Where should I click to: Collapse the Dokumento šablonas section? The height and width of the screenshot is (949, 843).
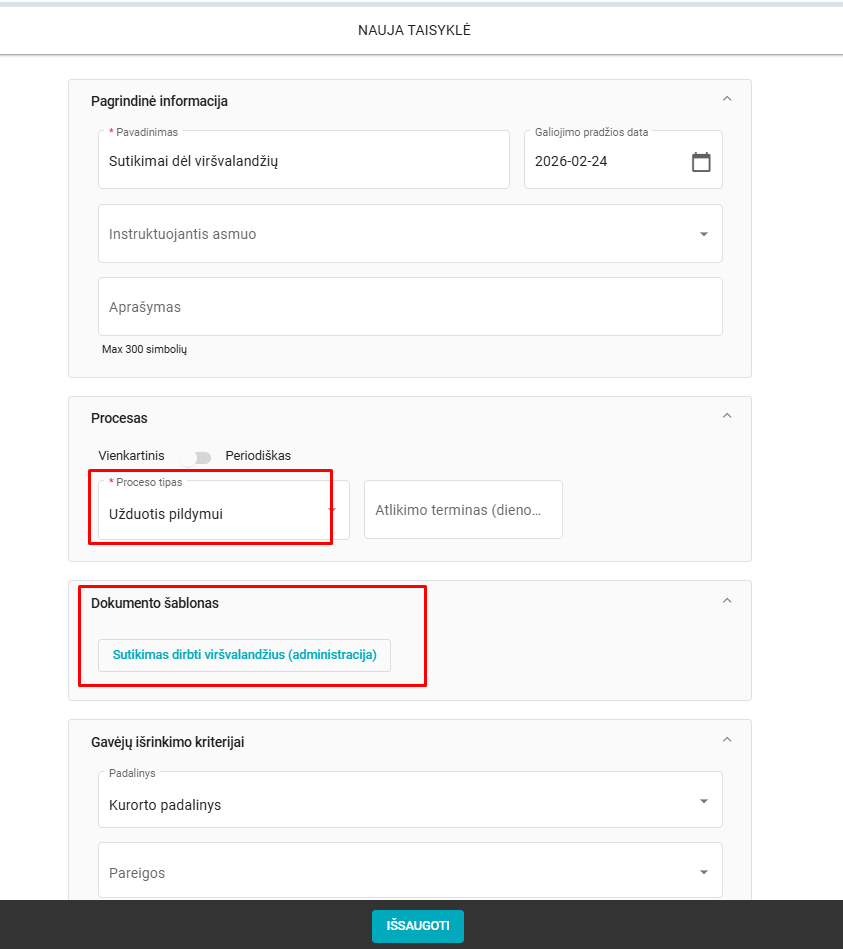(x=727, y=601)
